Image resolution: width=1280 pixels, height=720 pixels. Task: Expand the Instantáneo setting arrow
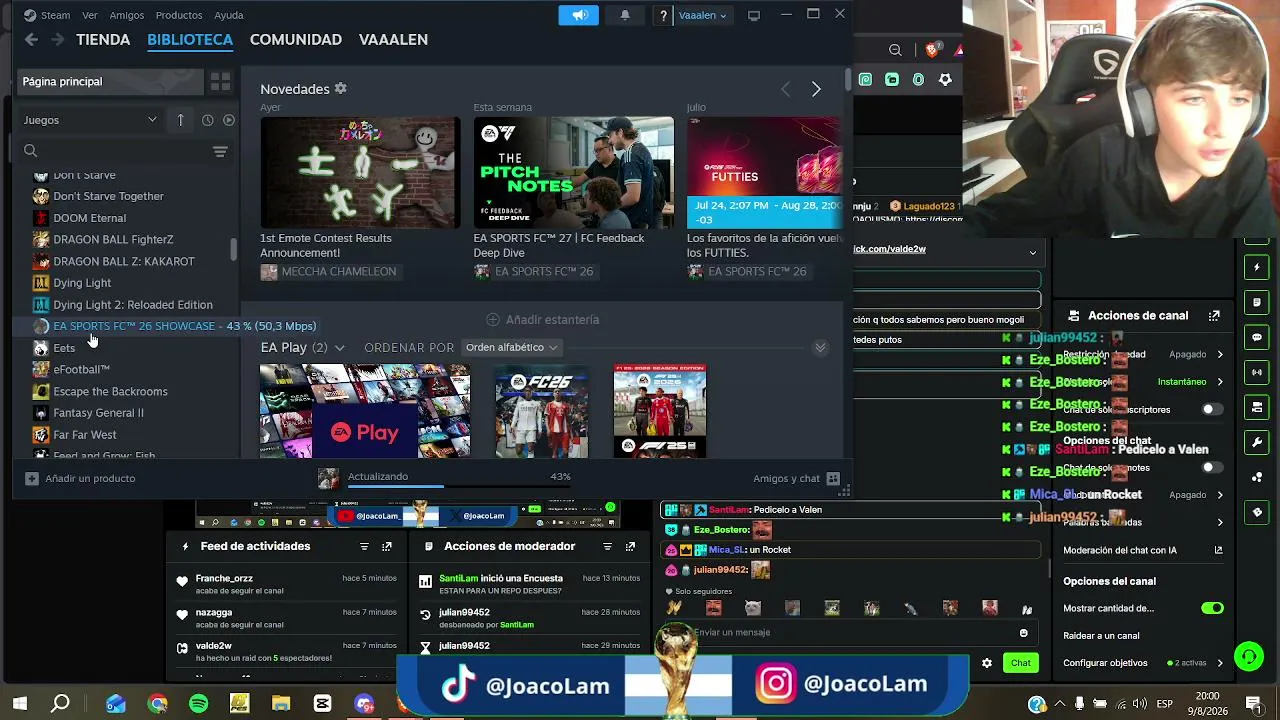[1220, 382]
